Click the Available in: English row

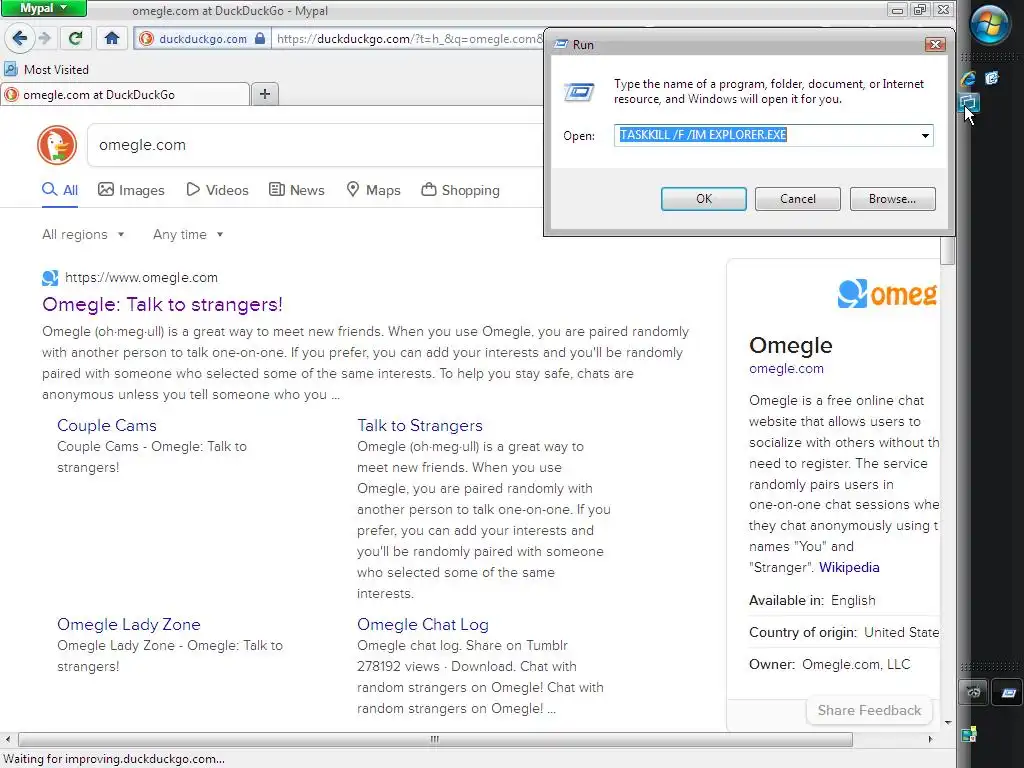[812, 600]
